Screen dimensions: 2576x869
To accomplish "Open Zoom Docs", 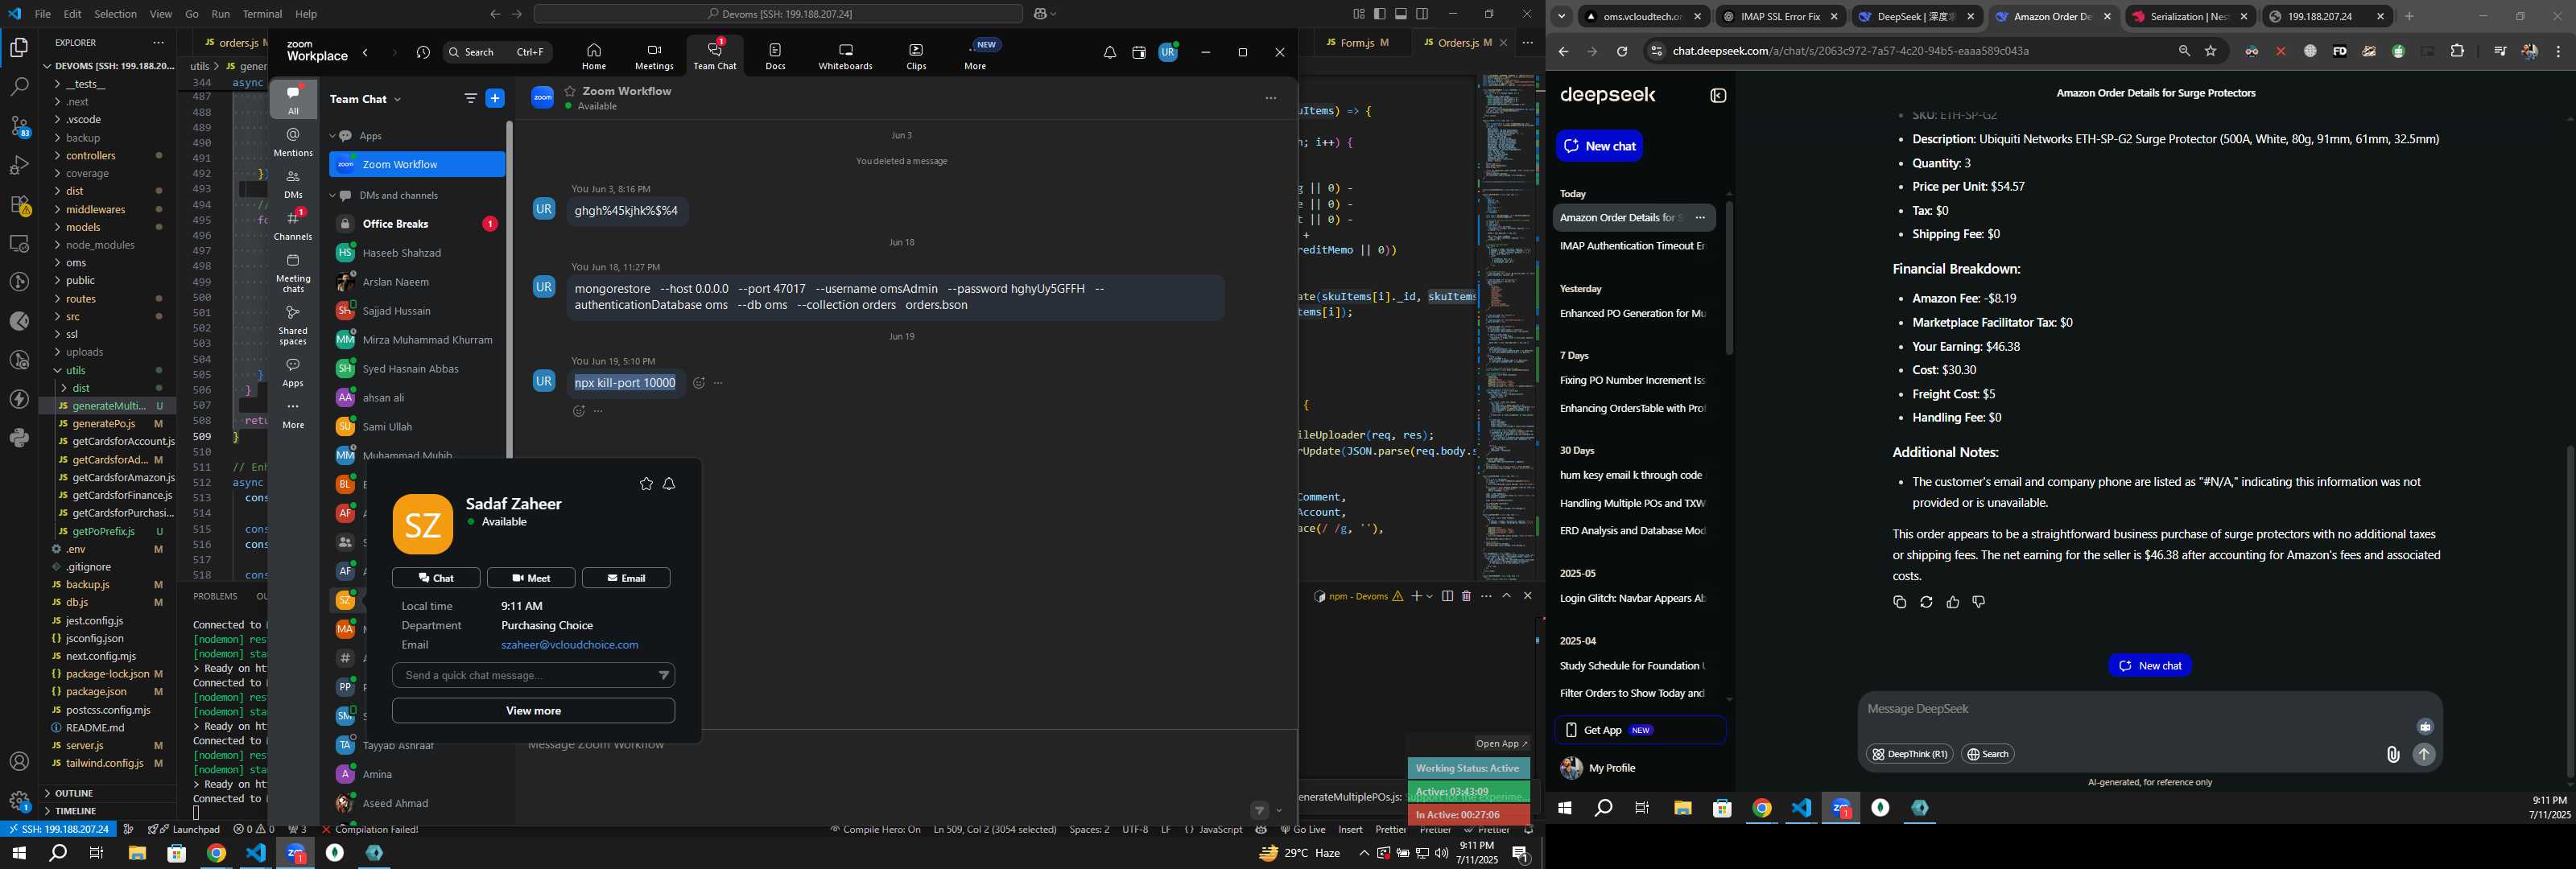I will (x=775, y=57).
